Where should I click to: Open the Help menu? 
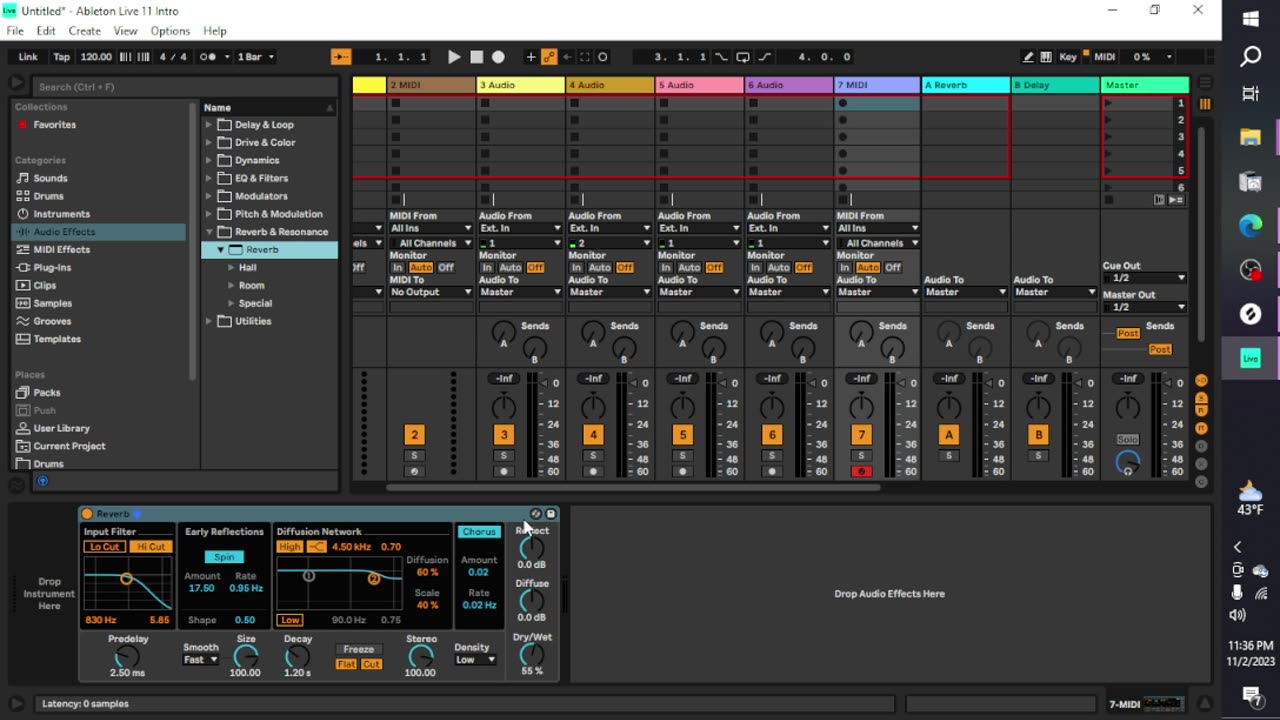tap(215, 31)
